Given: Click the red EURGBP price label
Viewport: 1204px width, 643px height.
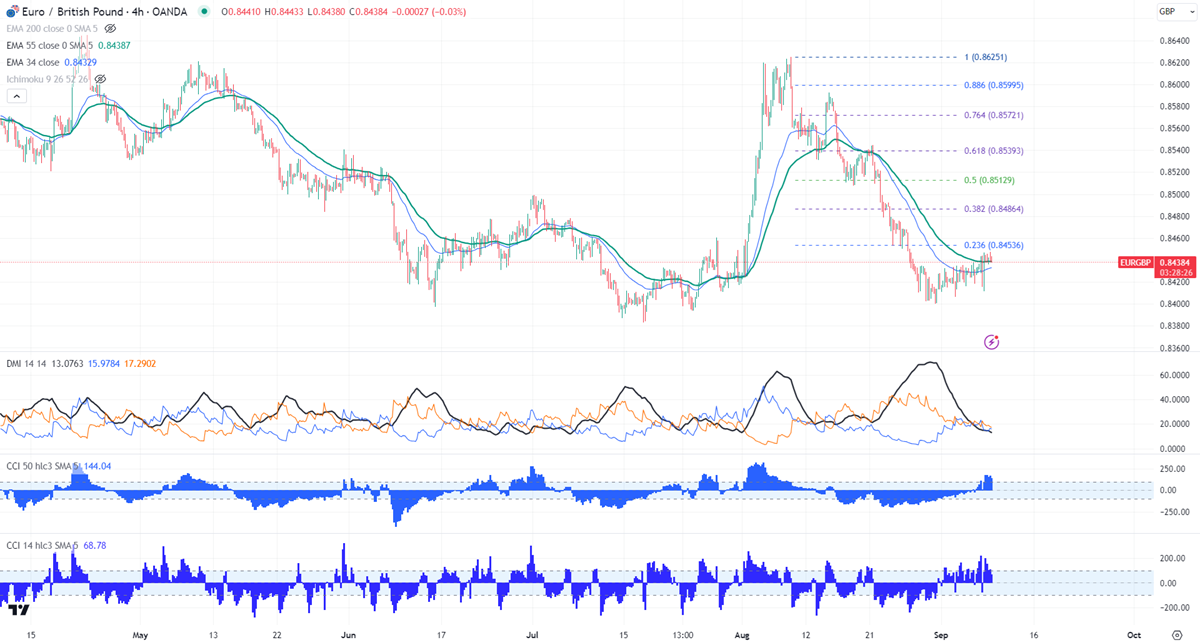Looking at the screenshot, I should coord(1138,262).
